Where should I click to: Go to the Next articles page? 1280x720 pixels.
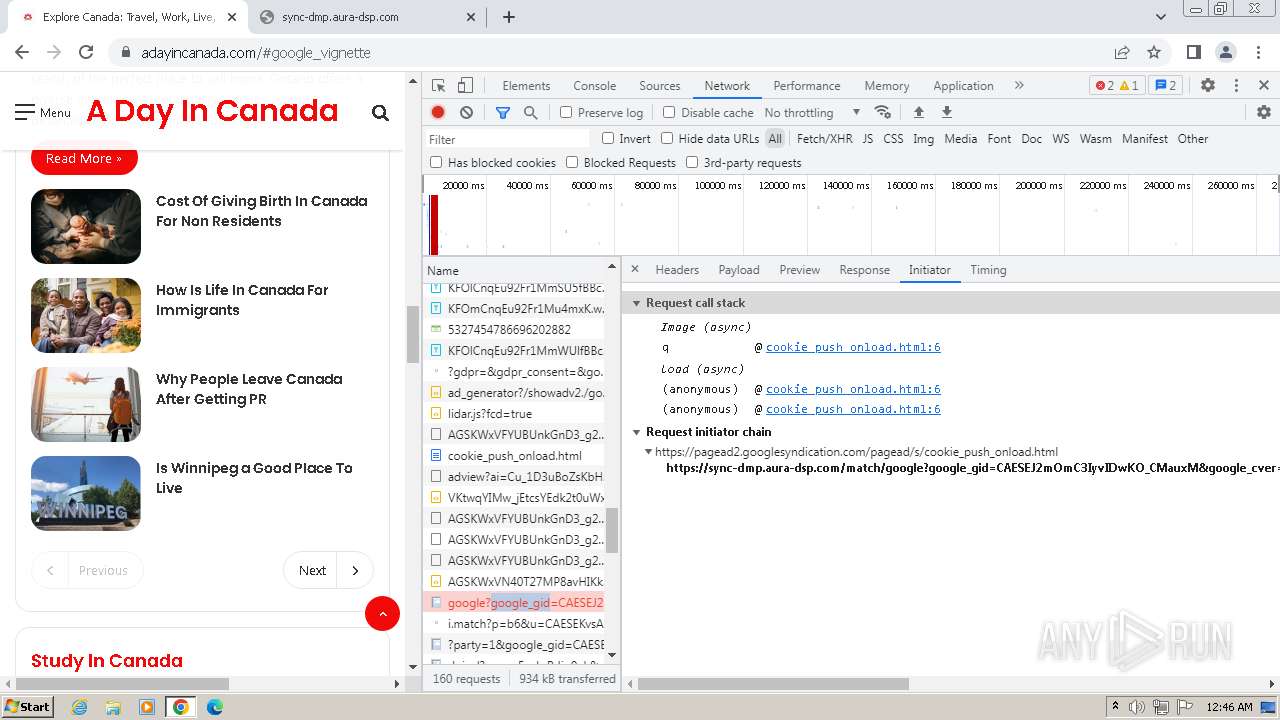pos(328,570)
